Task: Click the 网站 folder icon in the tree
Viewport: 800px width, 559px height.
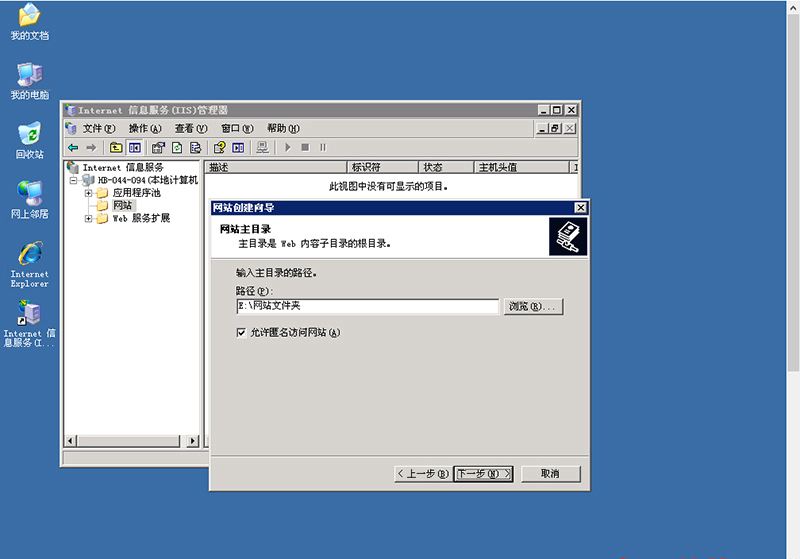Action: click(x=103, y=206)
